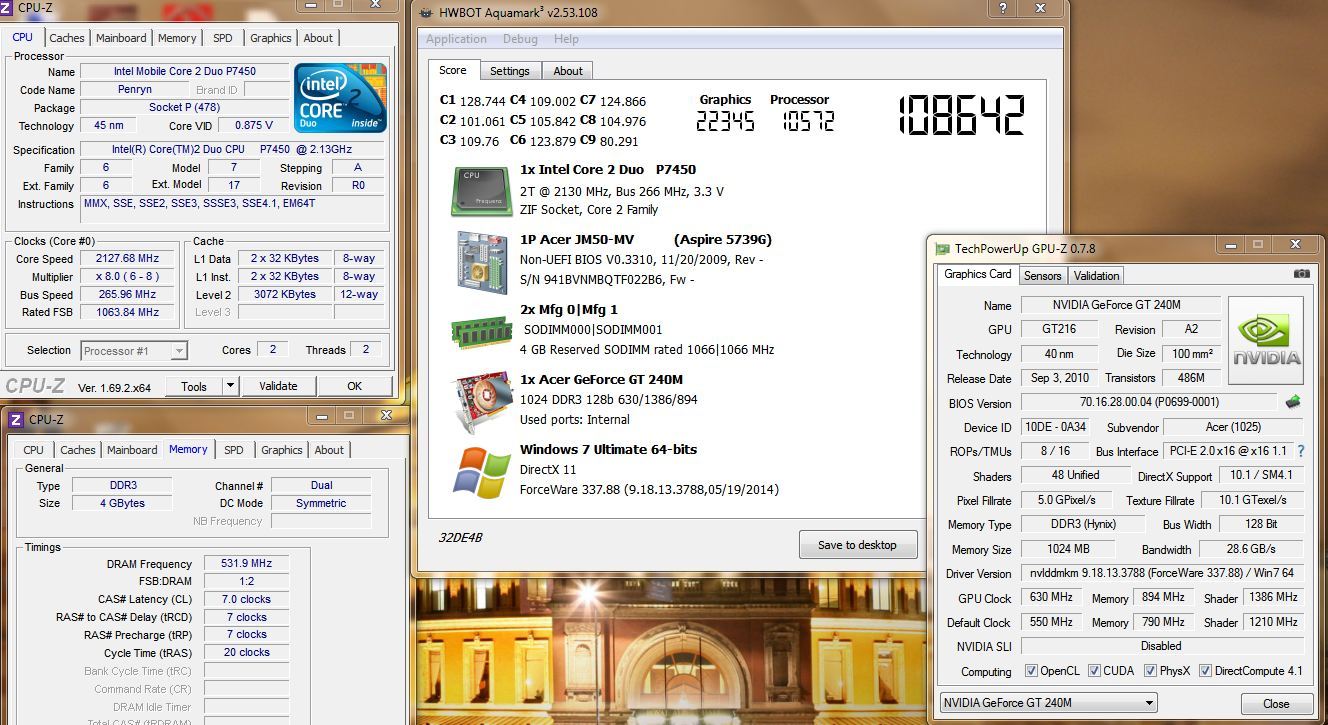Open the Help menu in Aquamark
Image resolution: width=1328 pixels, height=725 pixels.
(x=566, y=39)
